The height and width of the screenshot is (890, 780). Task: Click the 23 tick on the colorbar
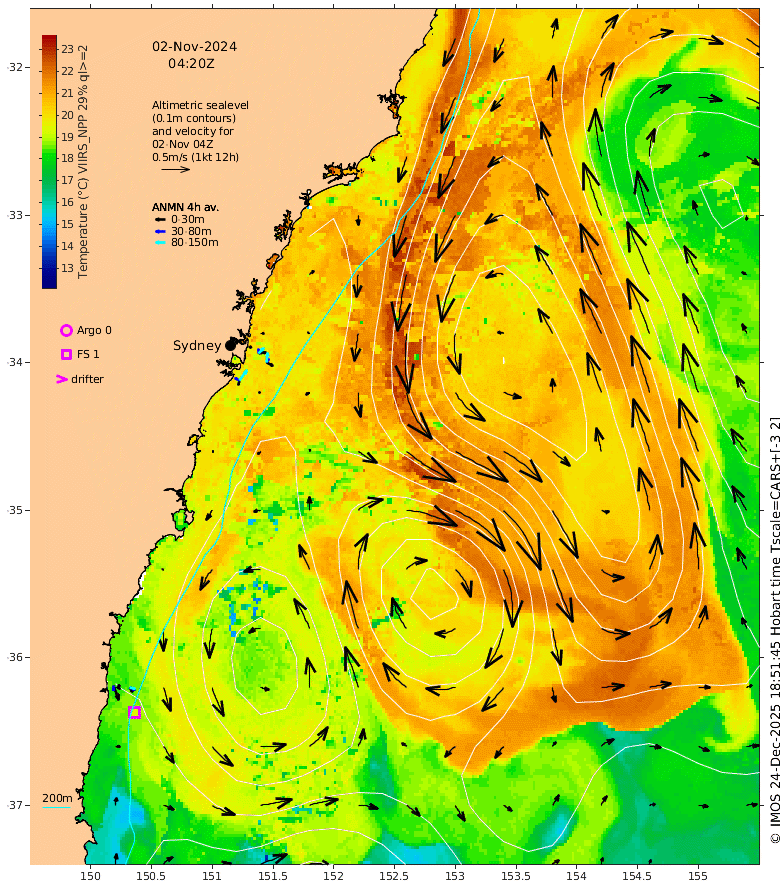pyautogui.click(x=68, y=49)
